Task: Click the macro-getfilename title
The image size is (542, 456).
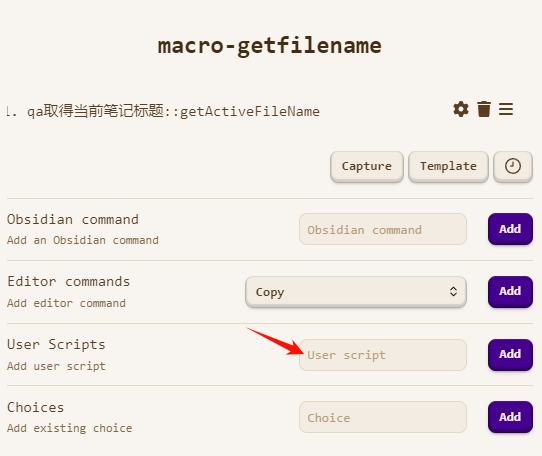Action: click(270, 46)
